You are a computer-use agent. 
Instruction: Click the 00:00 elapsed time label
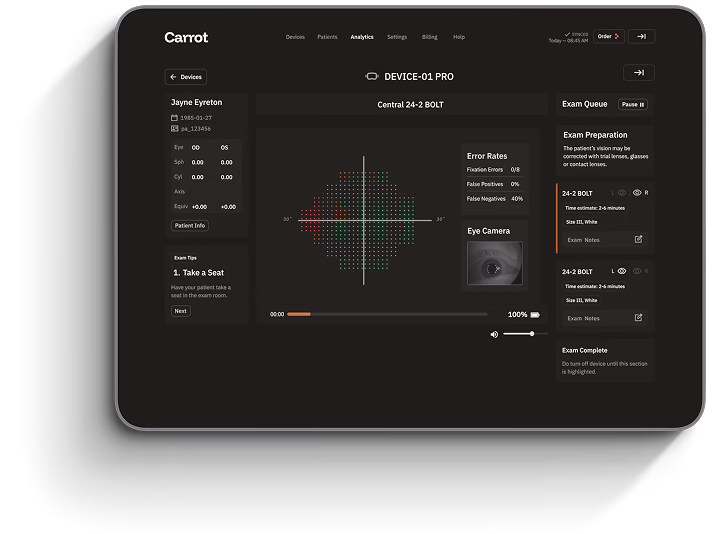point(277,314)
